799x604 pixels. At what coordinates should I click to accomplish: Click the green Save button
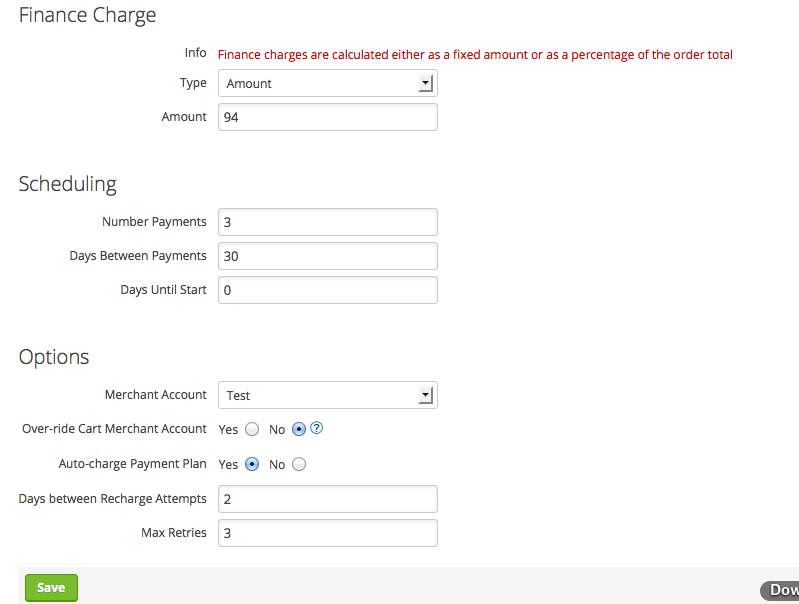click(x=51, y=588)
